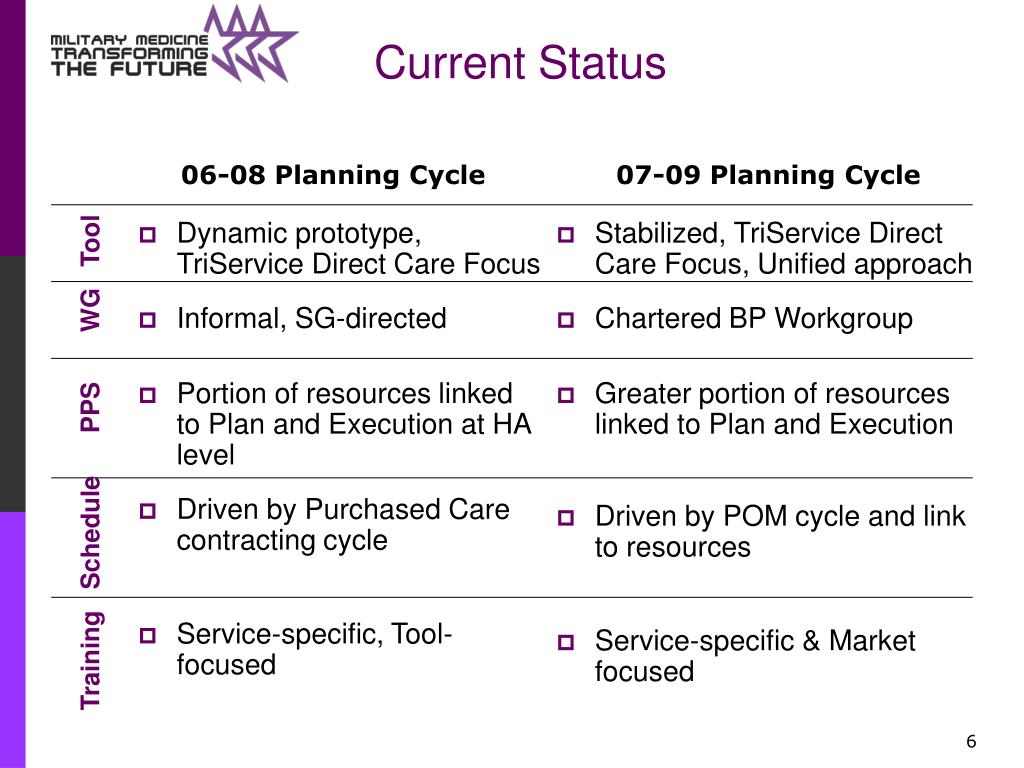The width and height of the screenshot is (1024, 768).
Task: Click the bullet beside Driven by Purchased Care
Action: pyautogui.click(x=148, y=511)
